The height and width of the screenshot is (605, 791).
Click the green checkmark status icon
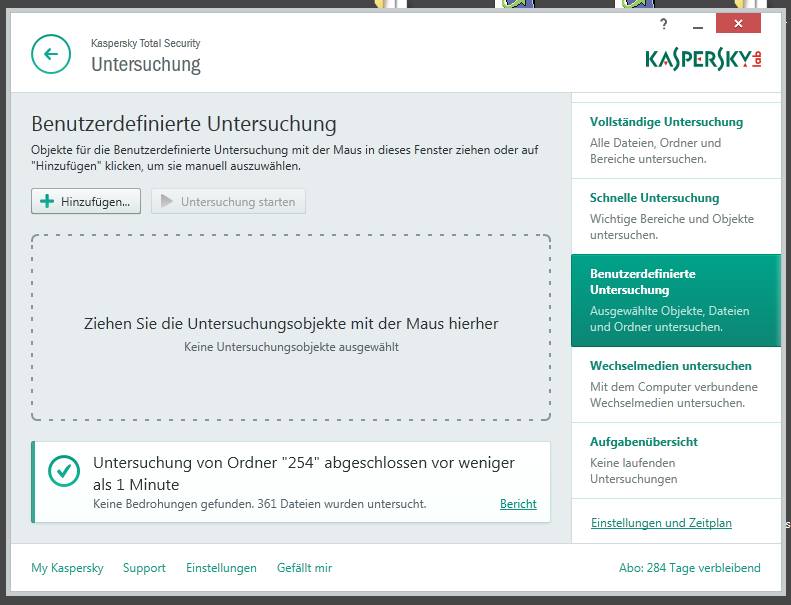64,471
